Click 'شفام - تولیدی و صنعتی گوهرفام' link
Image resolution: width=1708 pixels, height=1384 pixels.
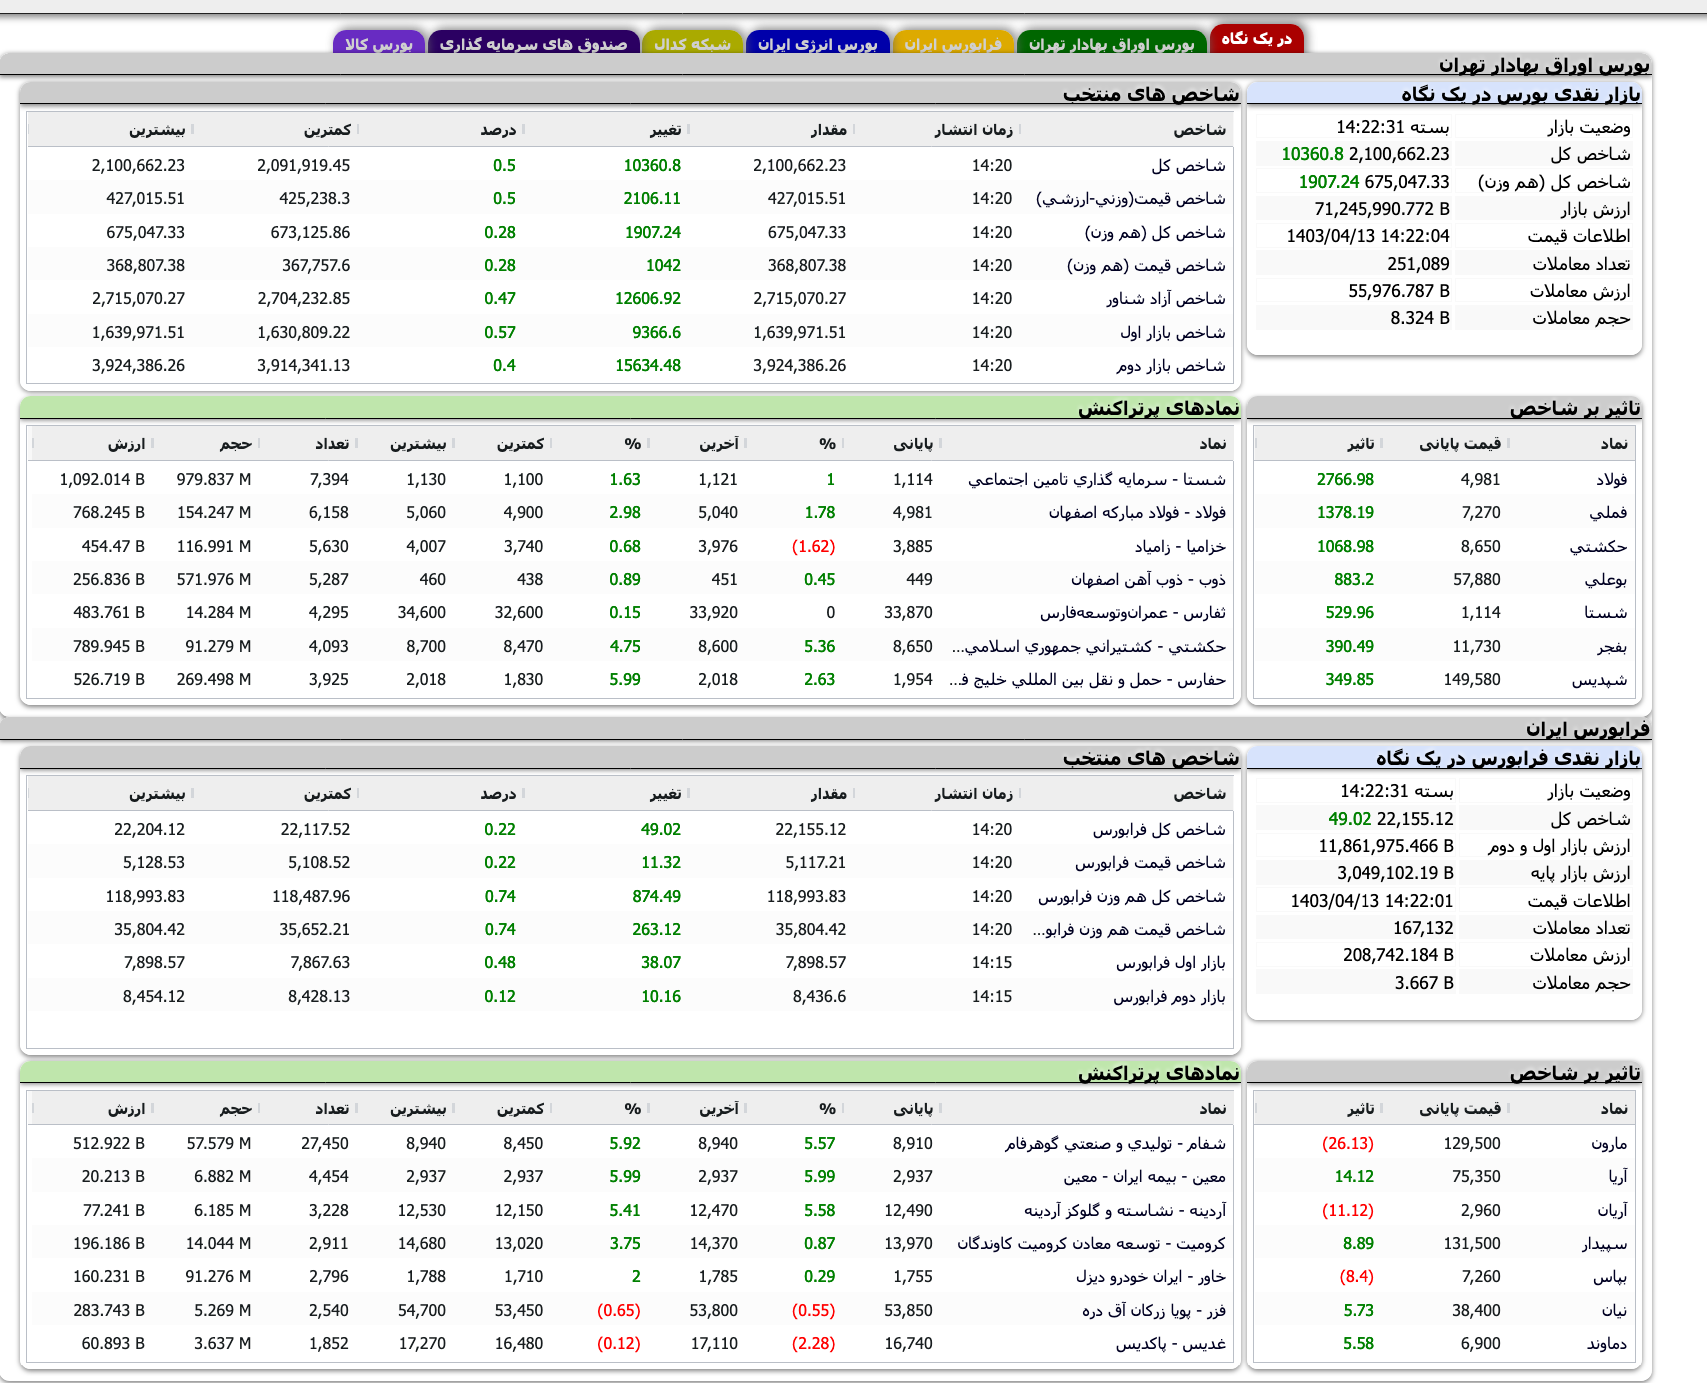pos(1114,1144)
